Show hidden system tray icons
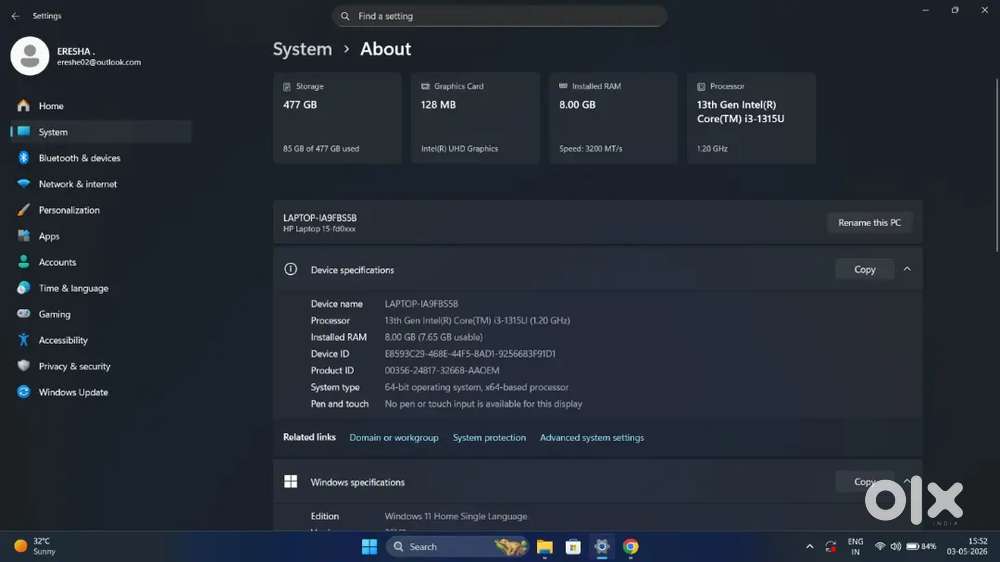Viewport: 1000px width, 562px height. click(x=809, y=547)
